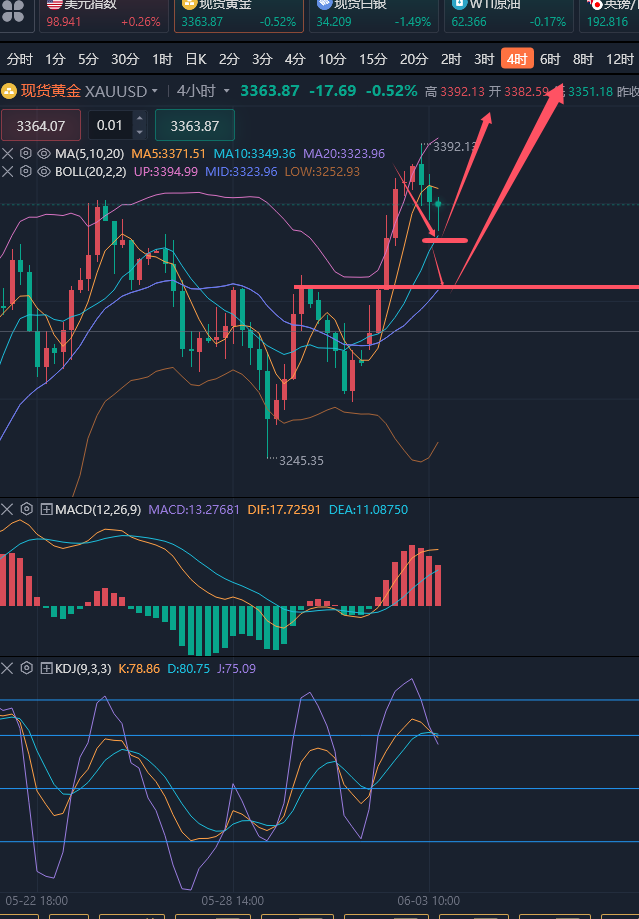The width and height of the screenshot is (639, 919).
Task: Expand the MACD panel plus icon
Action: pyautogui.click(x=46, y=509)
